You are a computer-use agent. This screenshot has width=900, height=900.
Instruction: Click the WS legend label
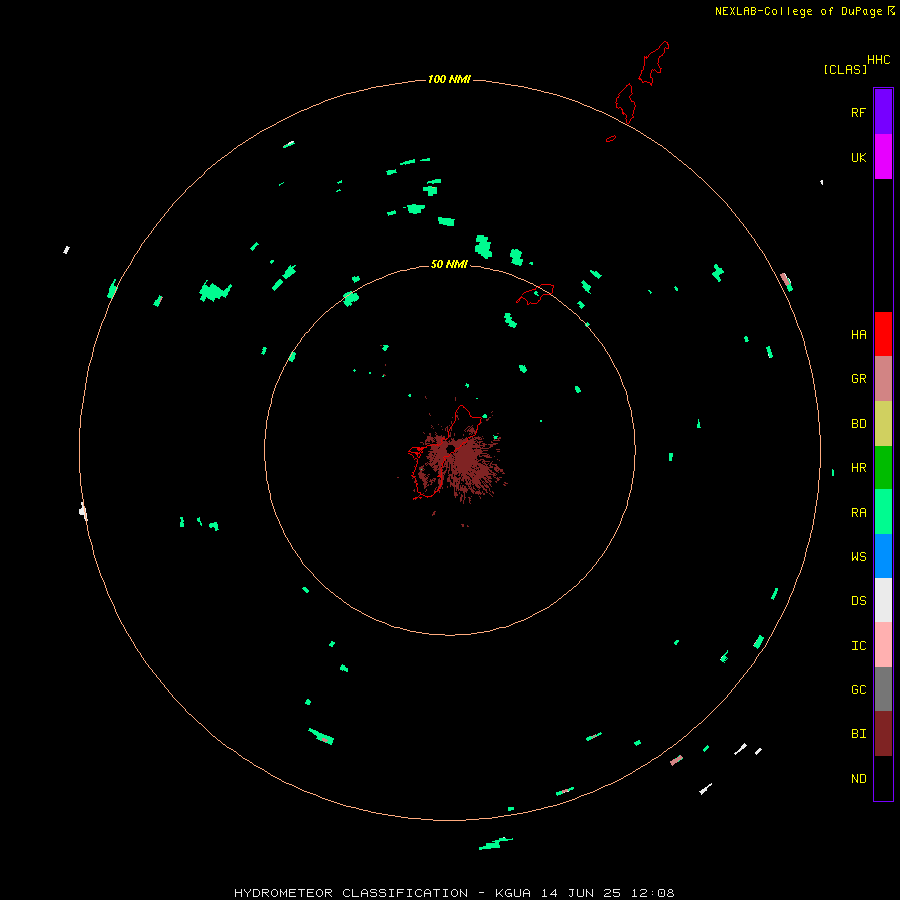tap(858, 557)
